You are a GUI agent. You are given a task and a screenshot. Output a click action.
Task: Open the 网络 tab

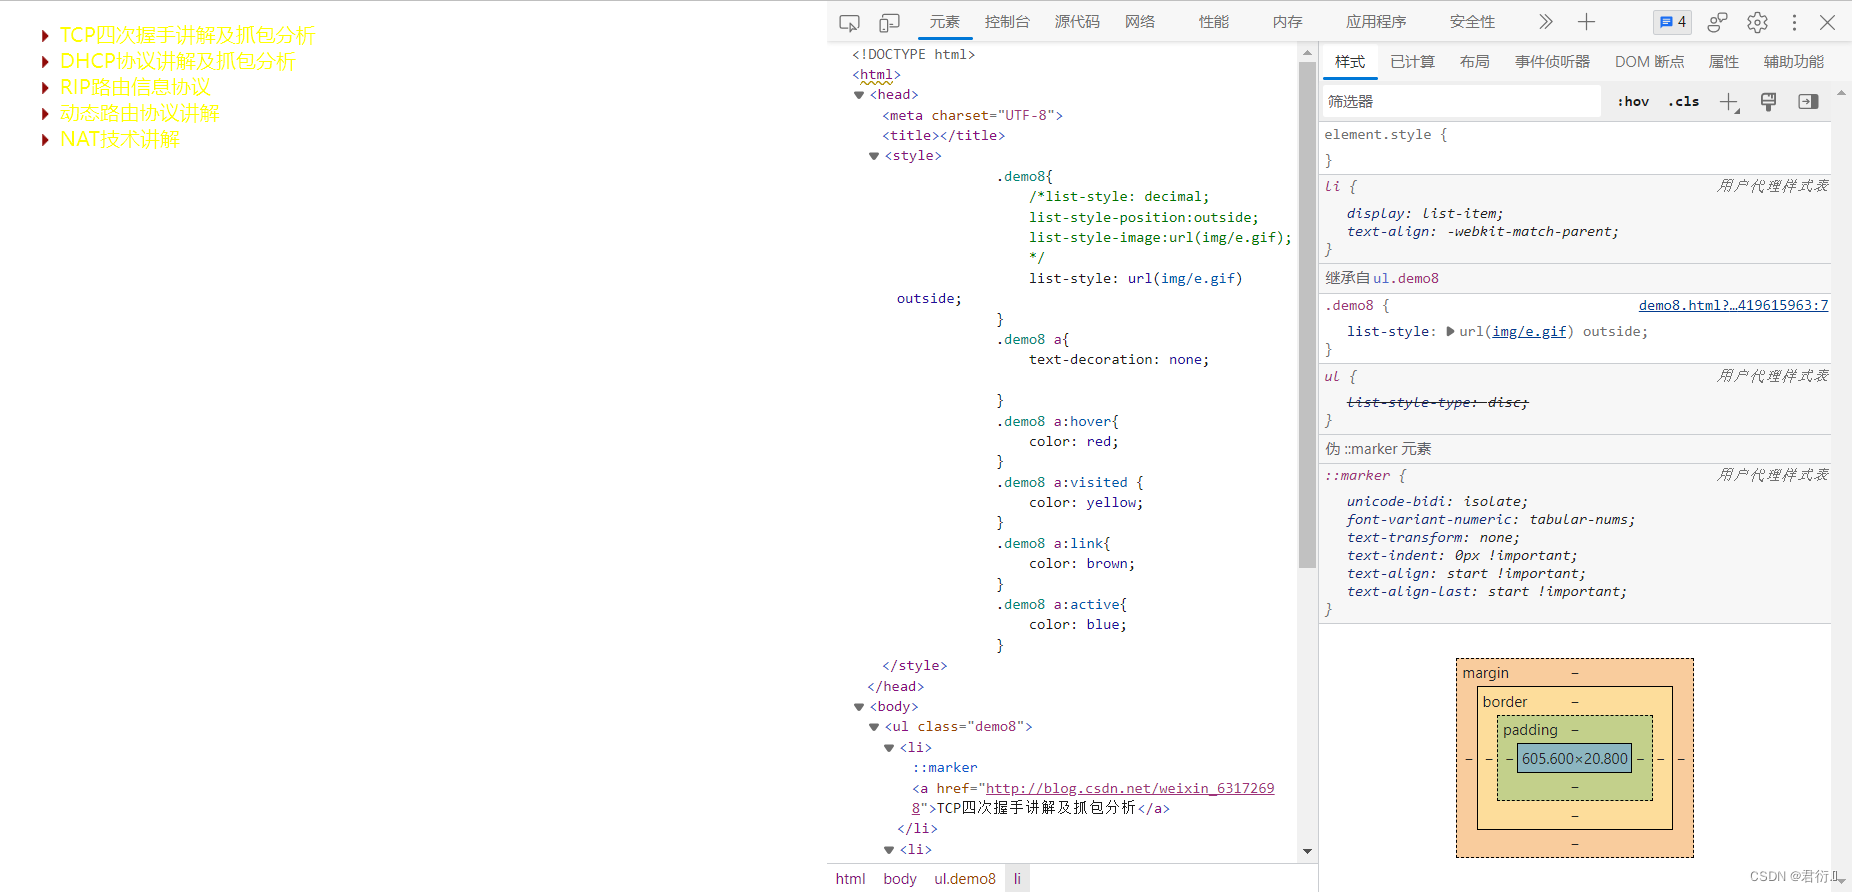tap(1140, 22)
